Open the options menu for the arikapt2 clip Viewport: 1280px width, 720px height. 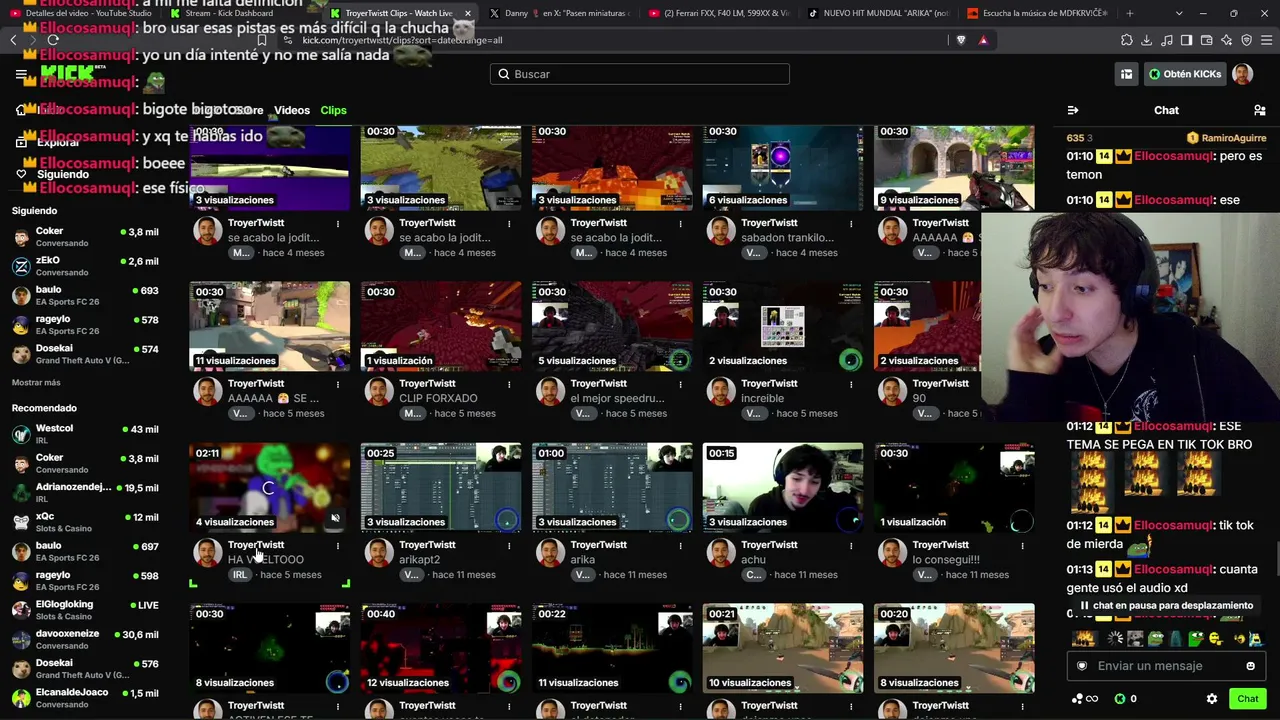[509, 545]
